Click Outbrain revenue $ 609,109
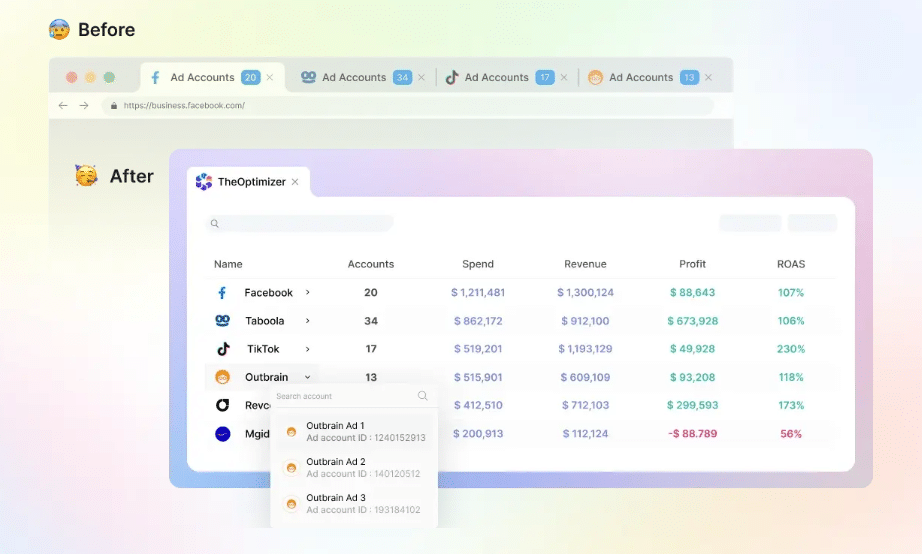This screenshot has width=922, height=554. coord(585,377)
